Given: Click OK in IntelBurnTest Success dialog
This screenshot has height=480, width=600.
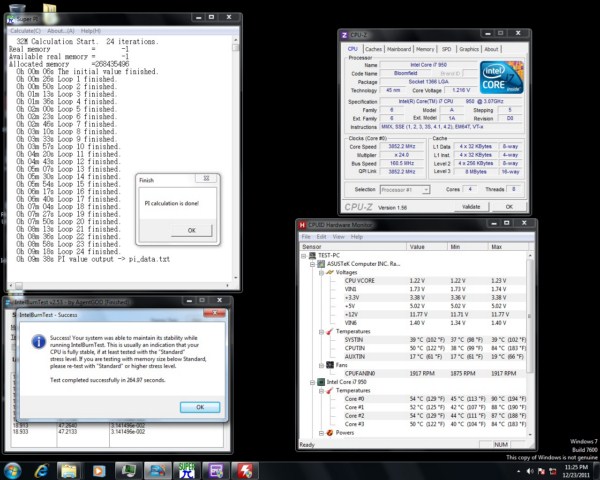Looking at the screenshot, I should pos(200,407).
